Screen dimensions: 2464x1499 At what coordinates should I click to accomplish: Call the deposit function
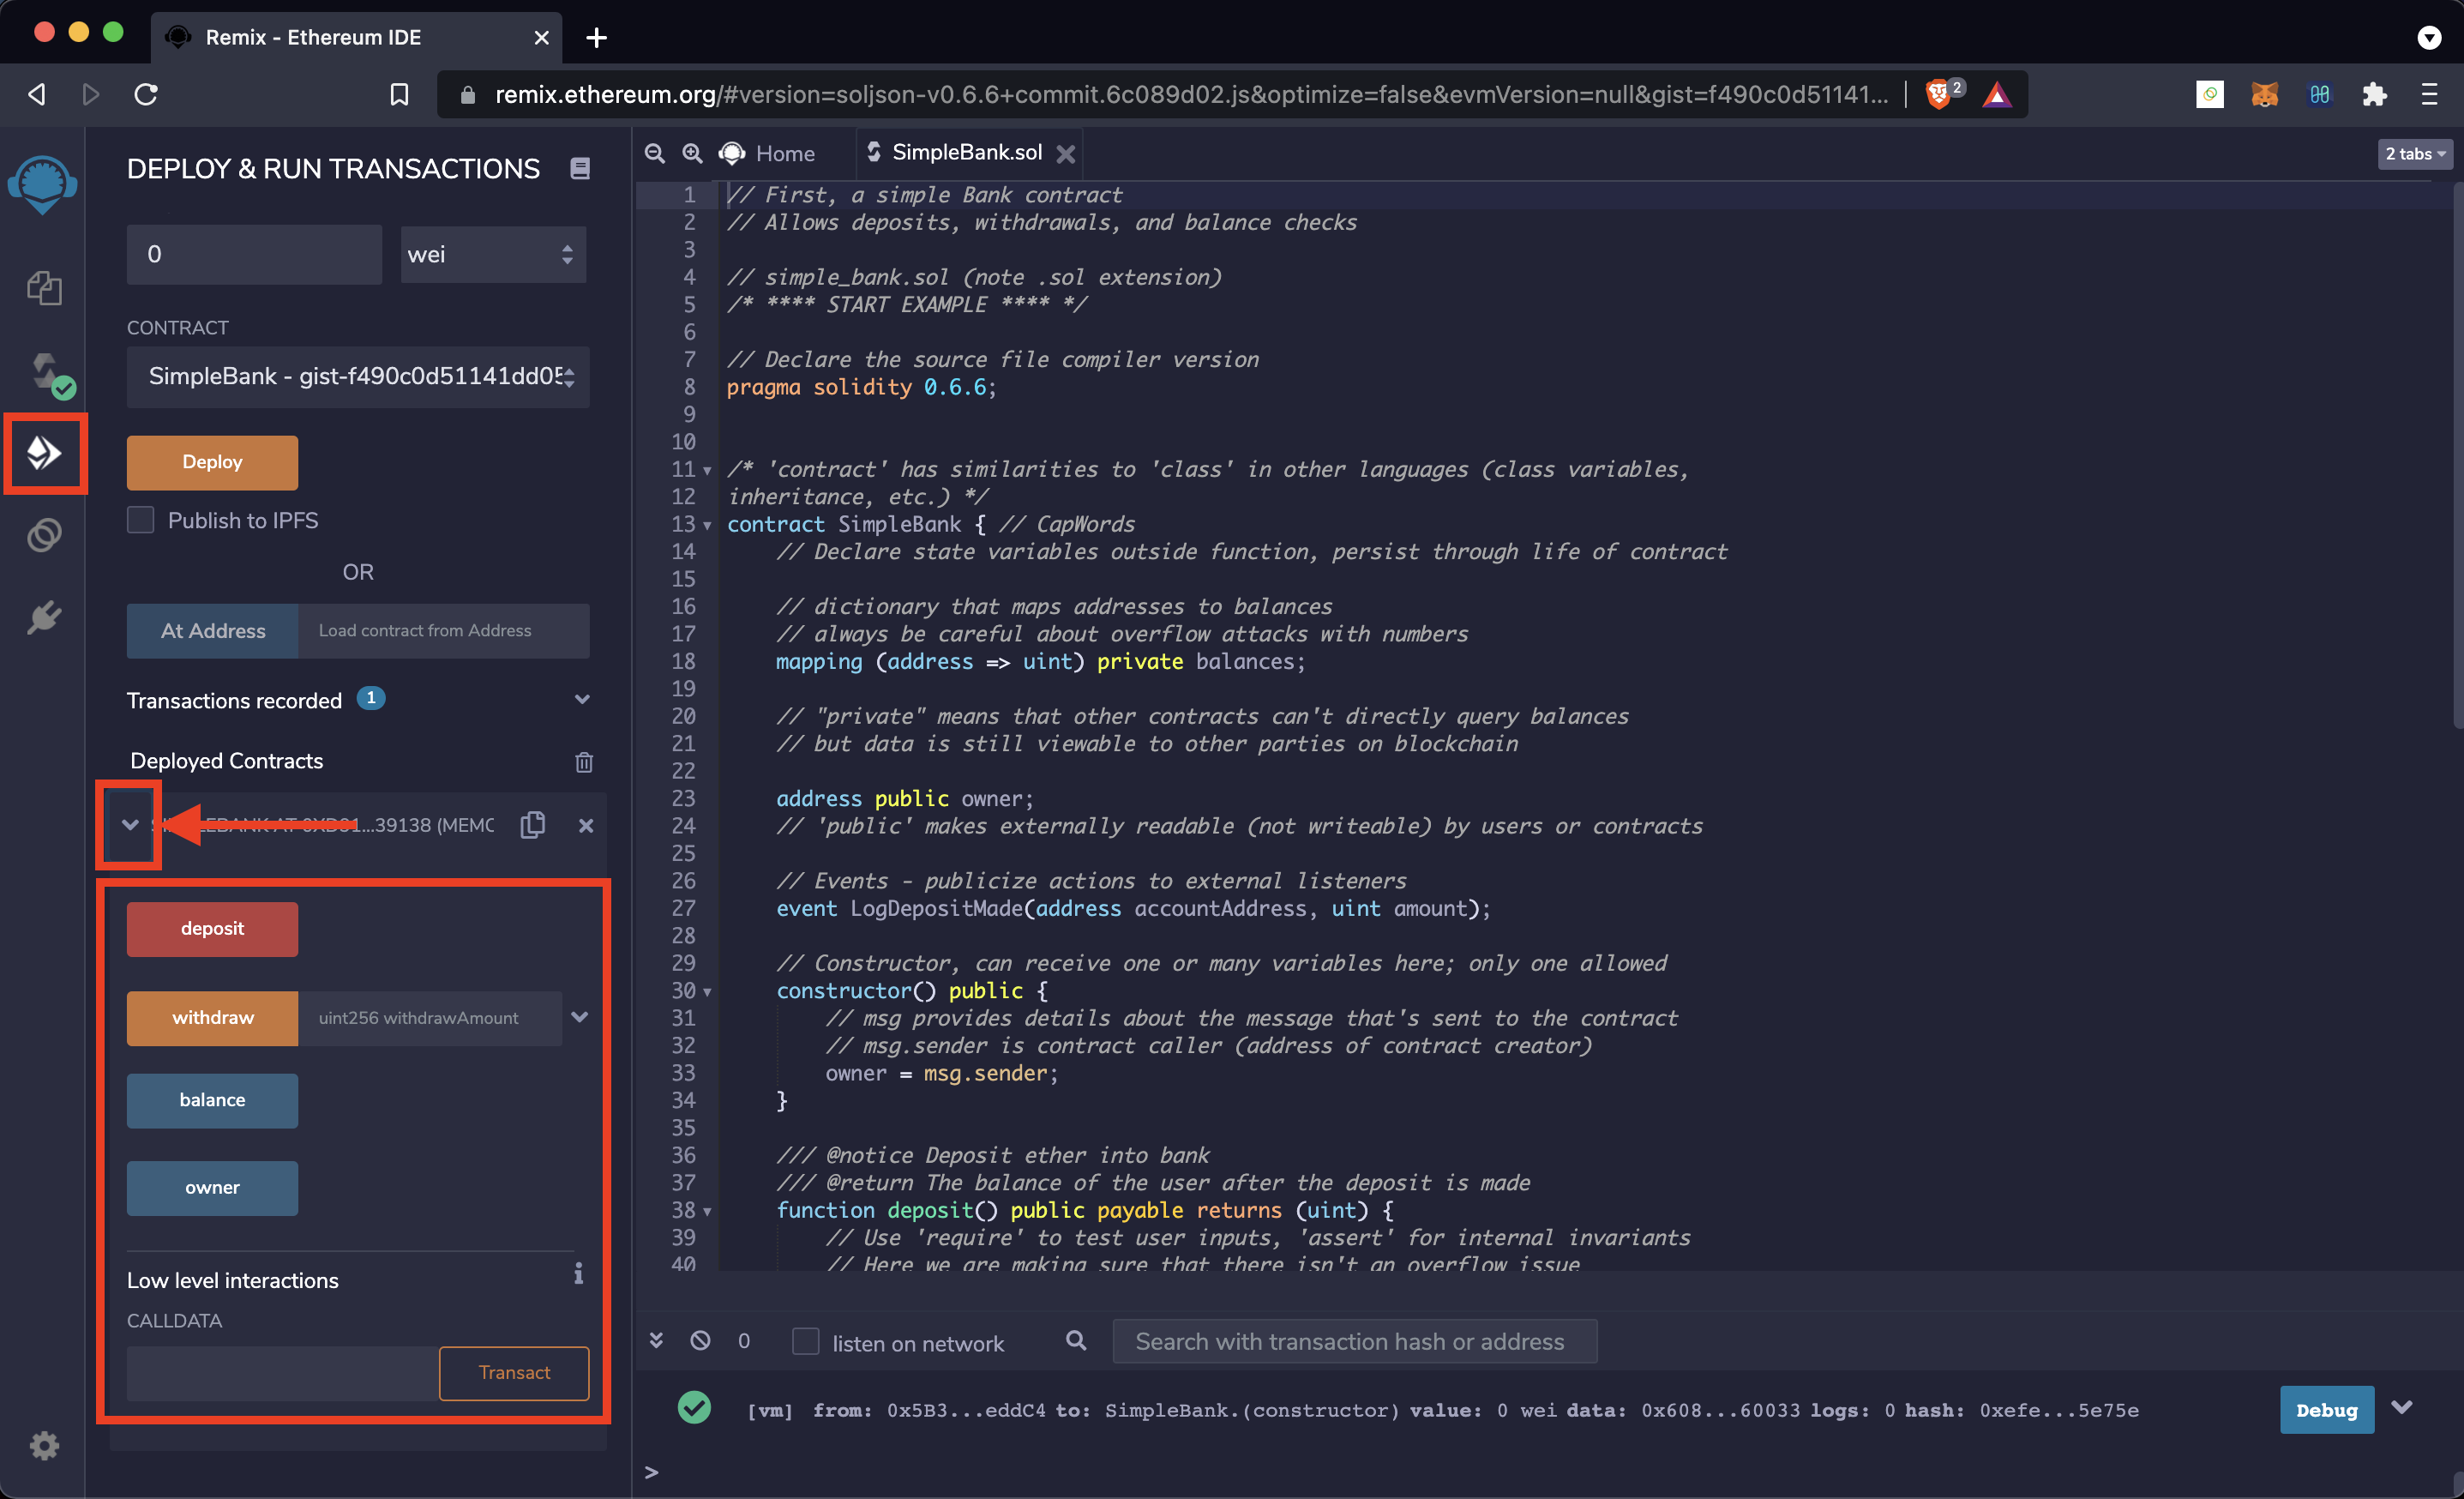point(212,928)
